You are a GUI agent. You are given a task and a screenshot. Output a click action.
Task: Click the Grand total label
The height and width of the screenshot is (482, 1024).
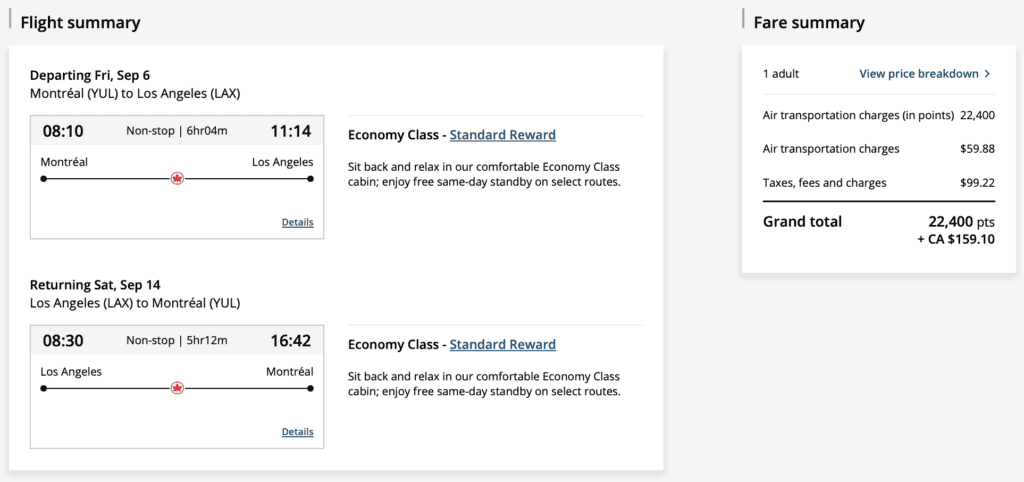pos(802,222)
